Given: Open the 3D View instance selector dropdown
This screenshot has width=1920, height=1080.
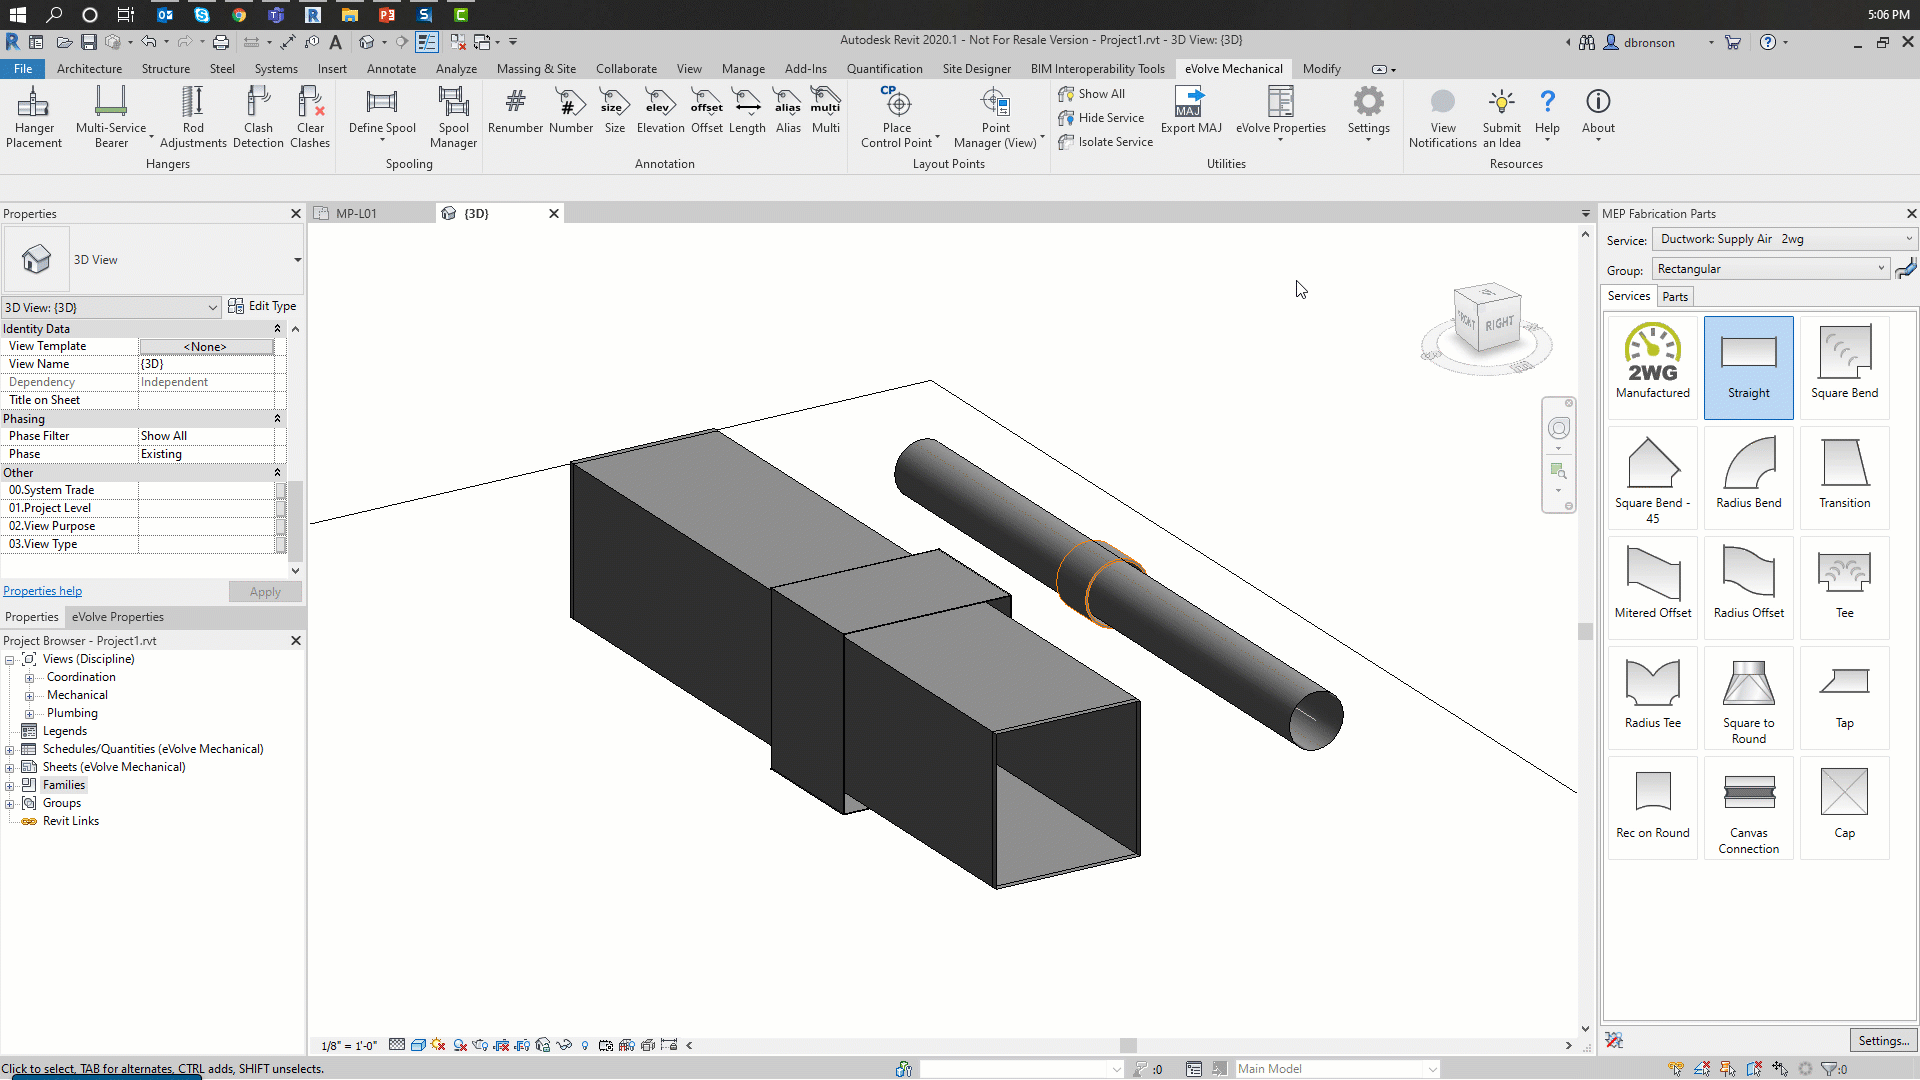Looking at the screenshot, I should coord(111,307).
